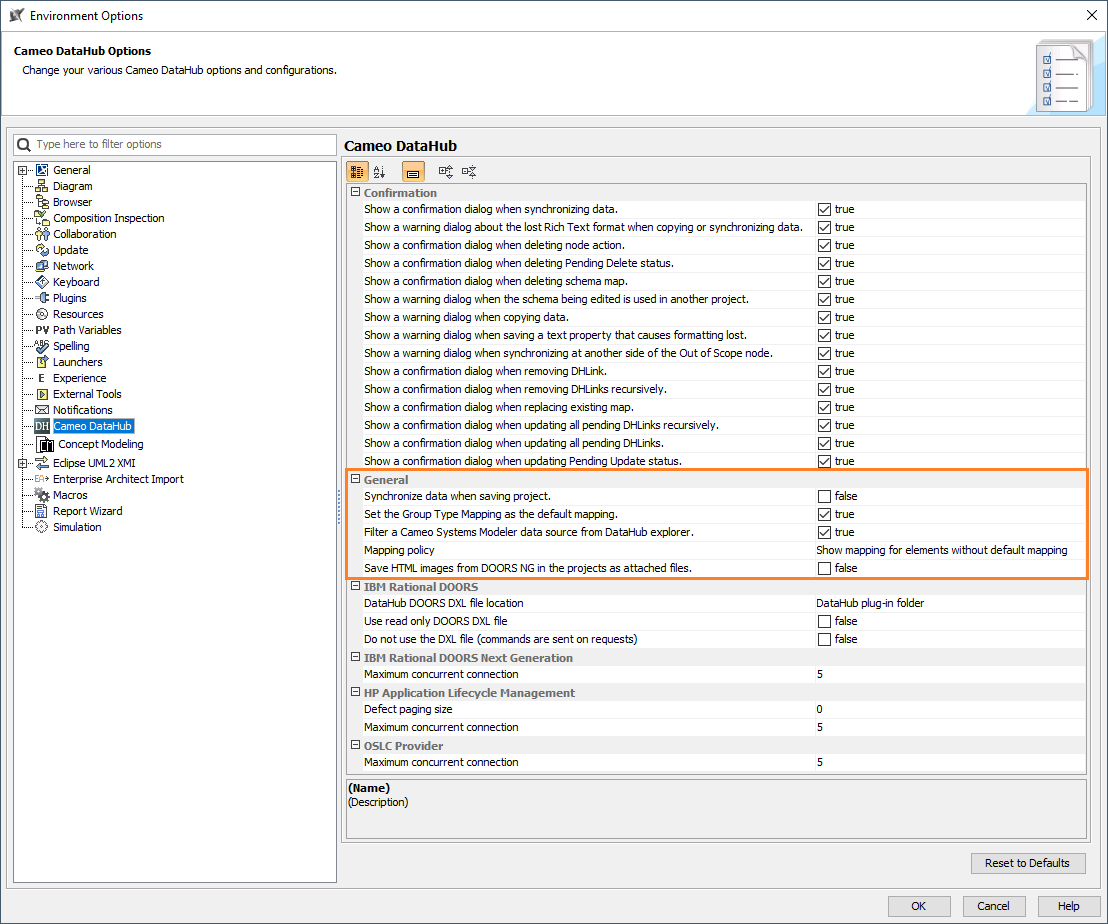Screen dimensions: 1108x924
Task: Expand the General tree node in sidebar
Action: pyautogui.click(x=22, y=169)
